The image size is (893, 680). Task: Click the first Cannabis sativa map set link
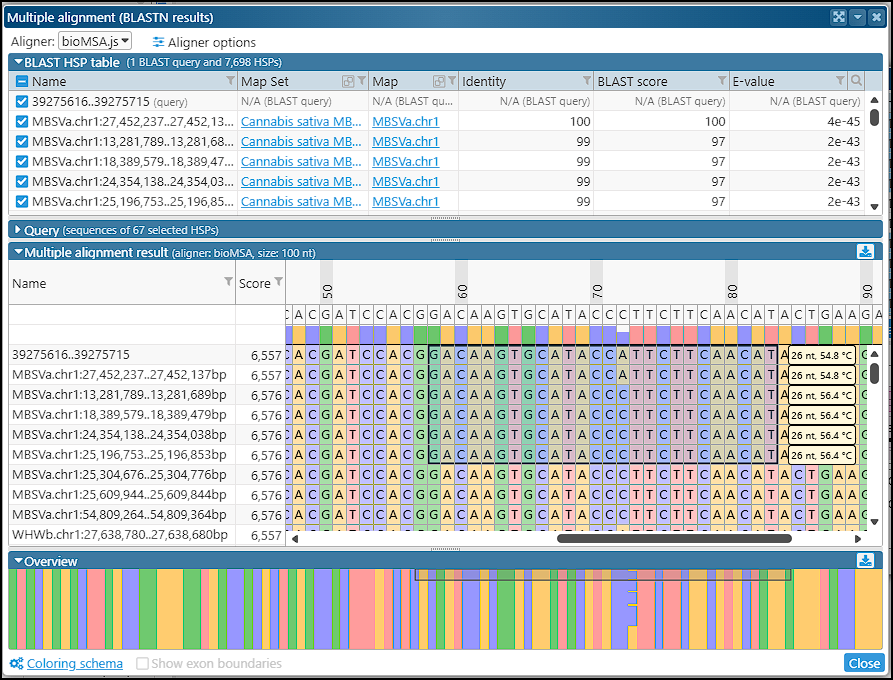301,122
